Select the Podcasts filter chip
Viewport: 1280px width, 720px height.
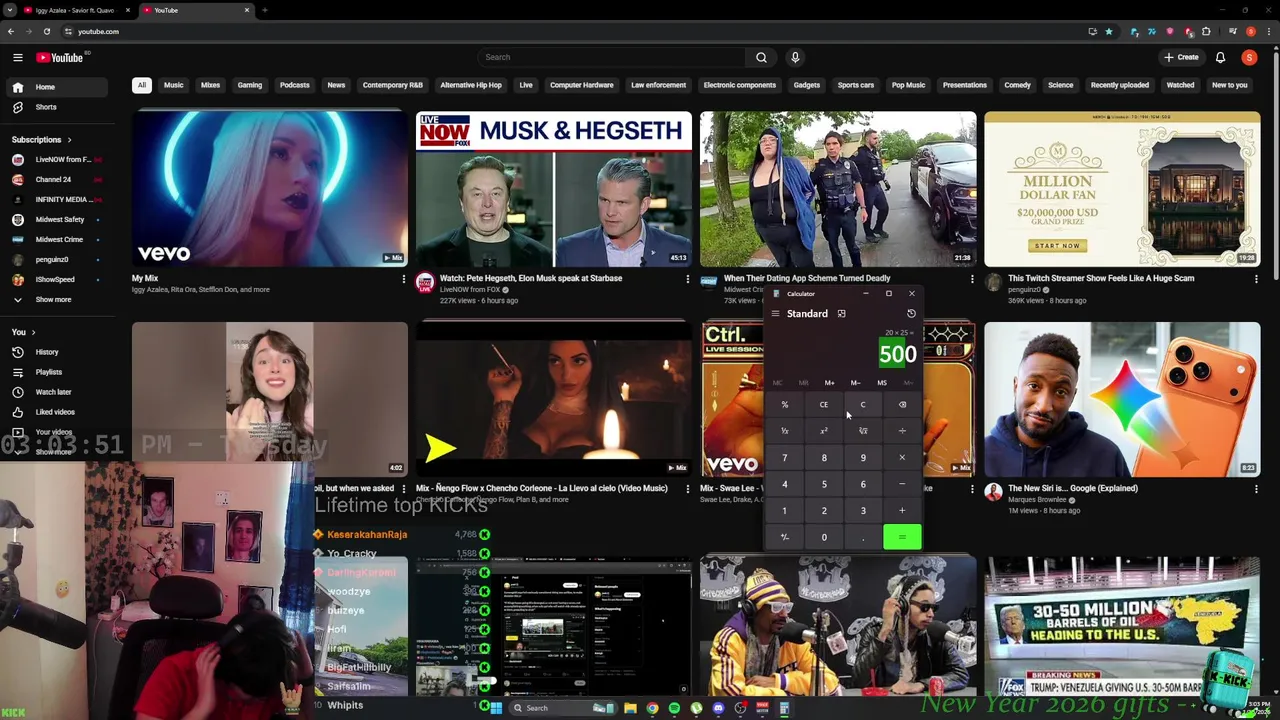[x=294, y=85]
